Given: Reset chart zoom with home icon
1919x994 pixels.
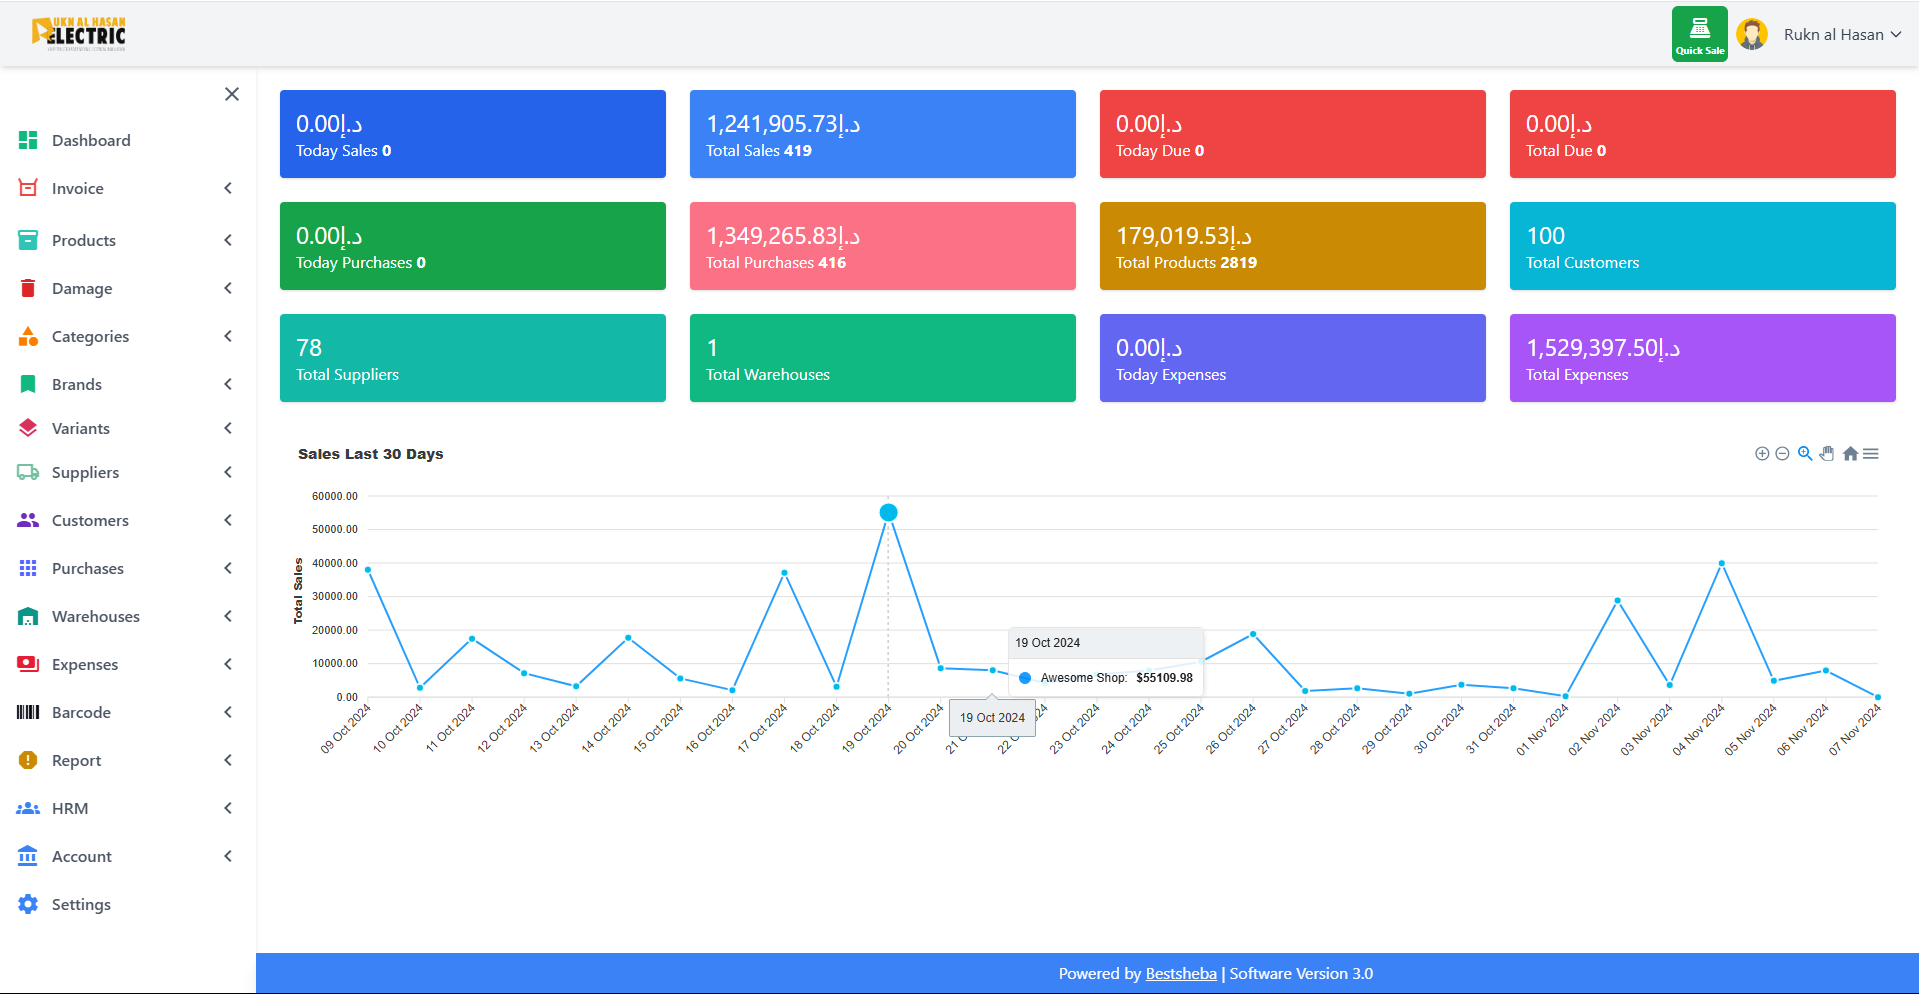Looking at the screenshot, I should tap(1850, 454).
